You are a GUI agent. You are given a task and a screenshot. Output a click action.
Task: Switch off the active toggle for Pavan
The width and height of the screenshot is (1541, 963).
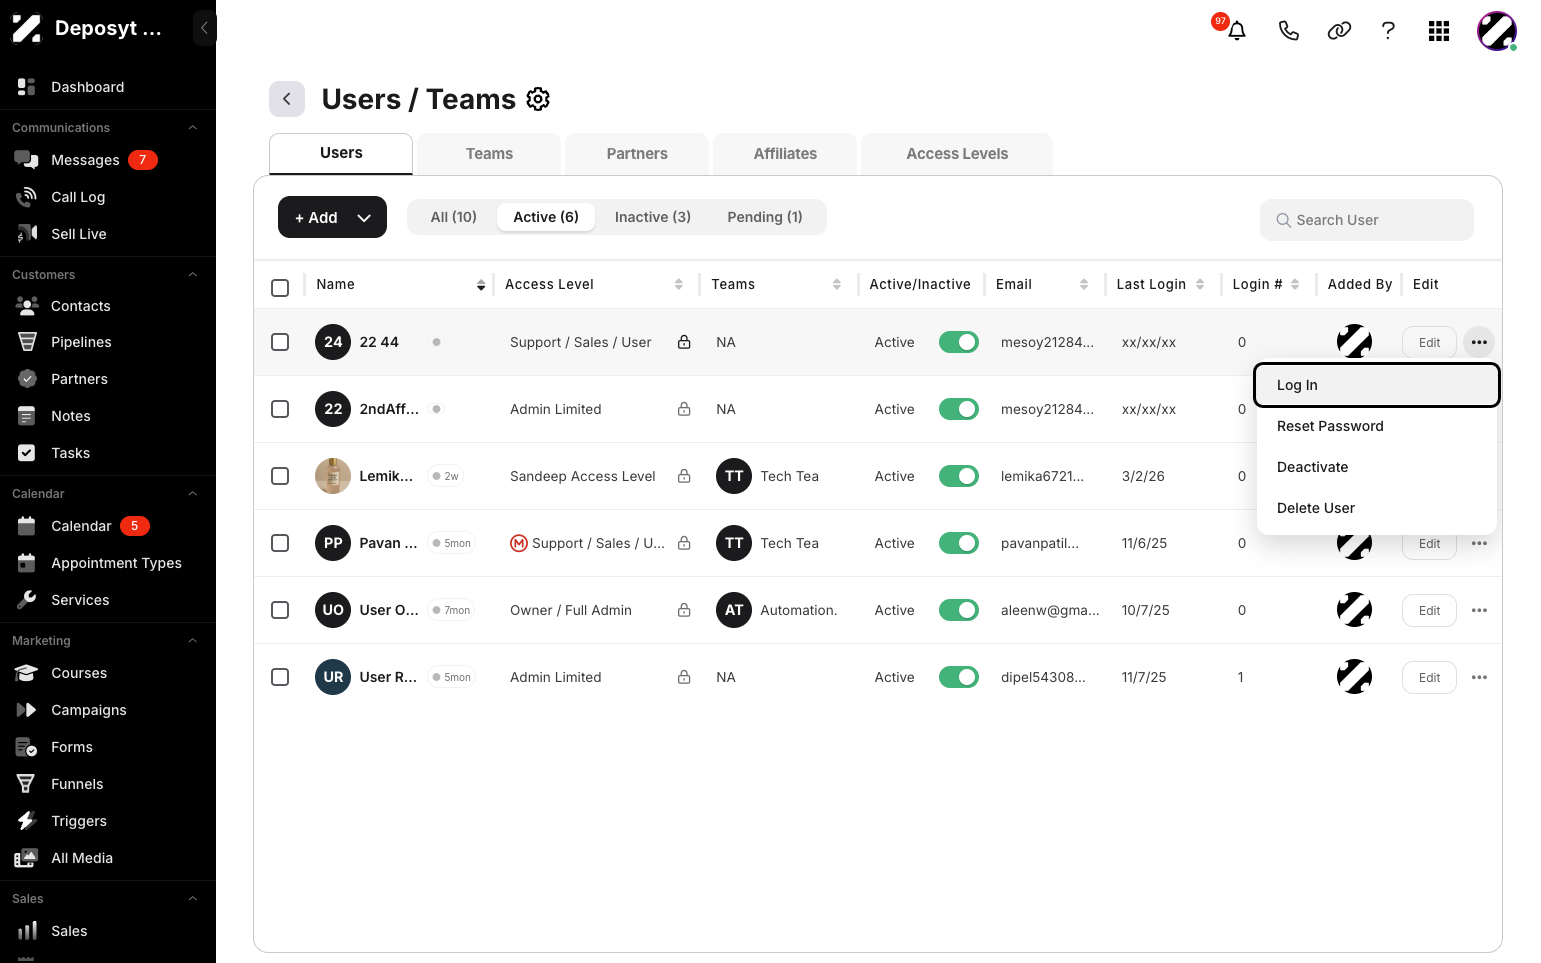958,543
